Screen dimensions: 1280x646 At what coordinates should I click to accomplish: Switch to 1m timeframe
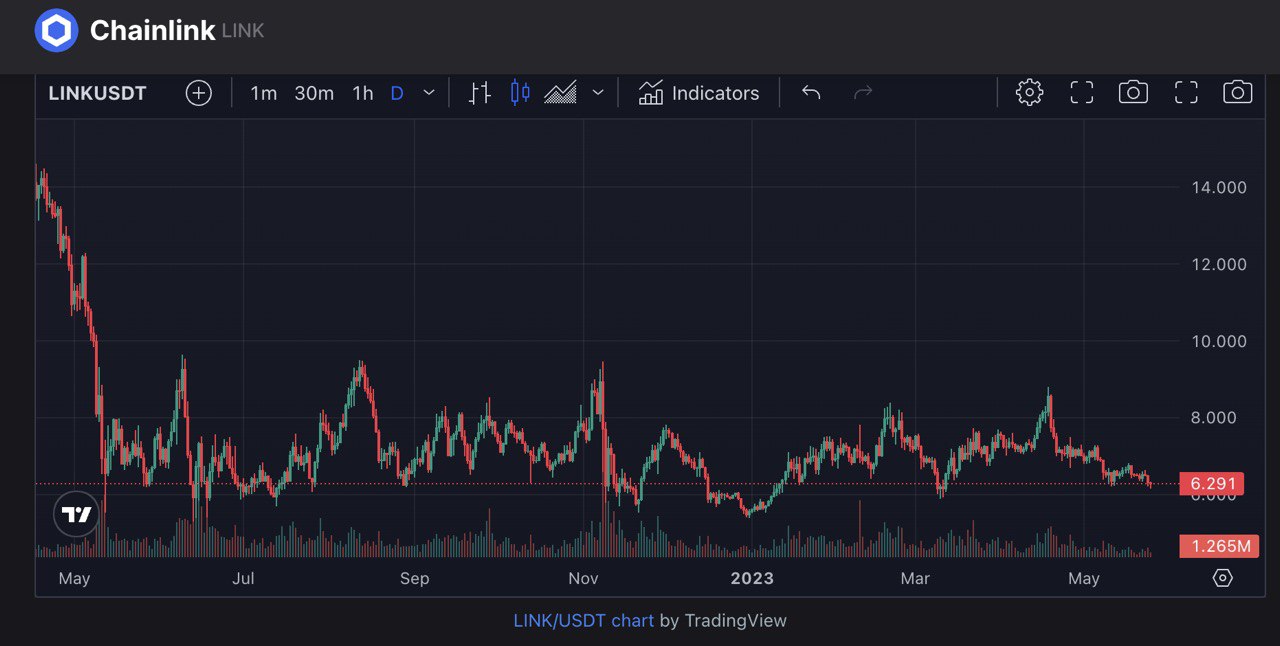[263, 93]
